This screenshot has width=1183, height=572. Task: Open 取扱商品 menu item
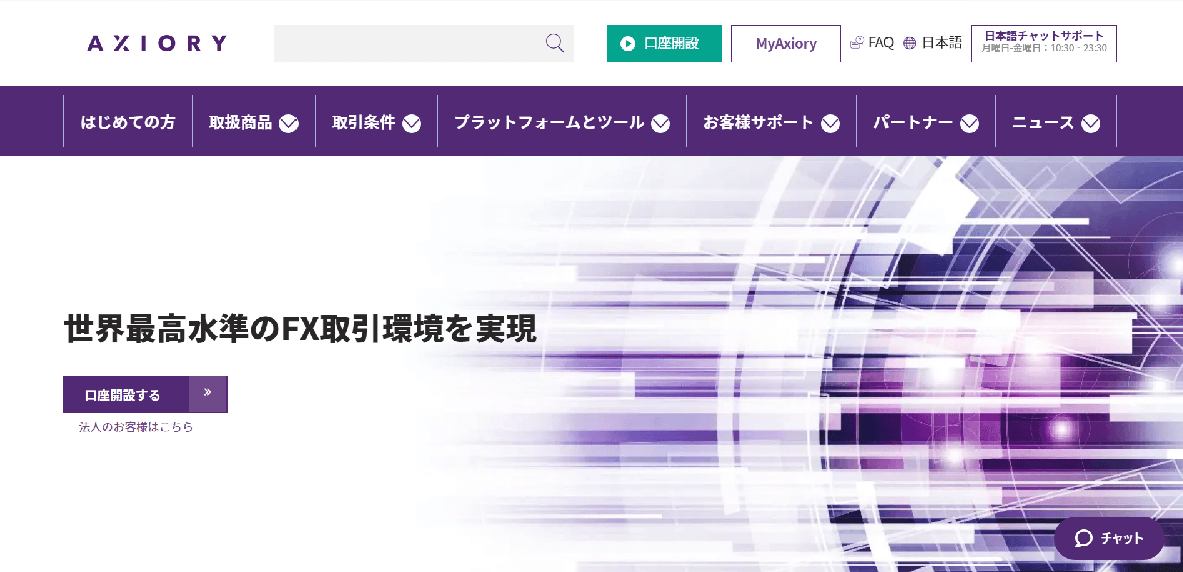[241, 122]
